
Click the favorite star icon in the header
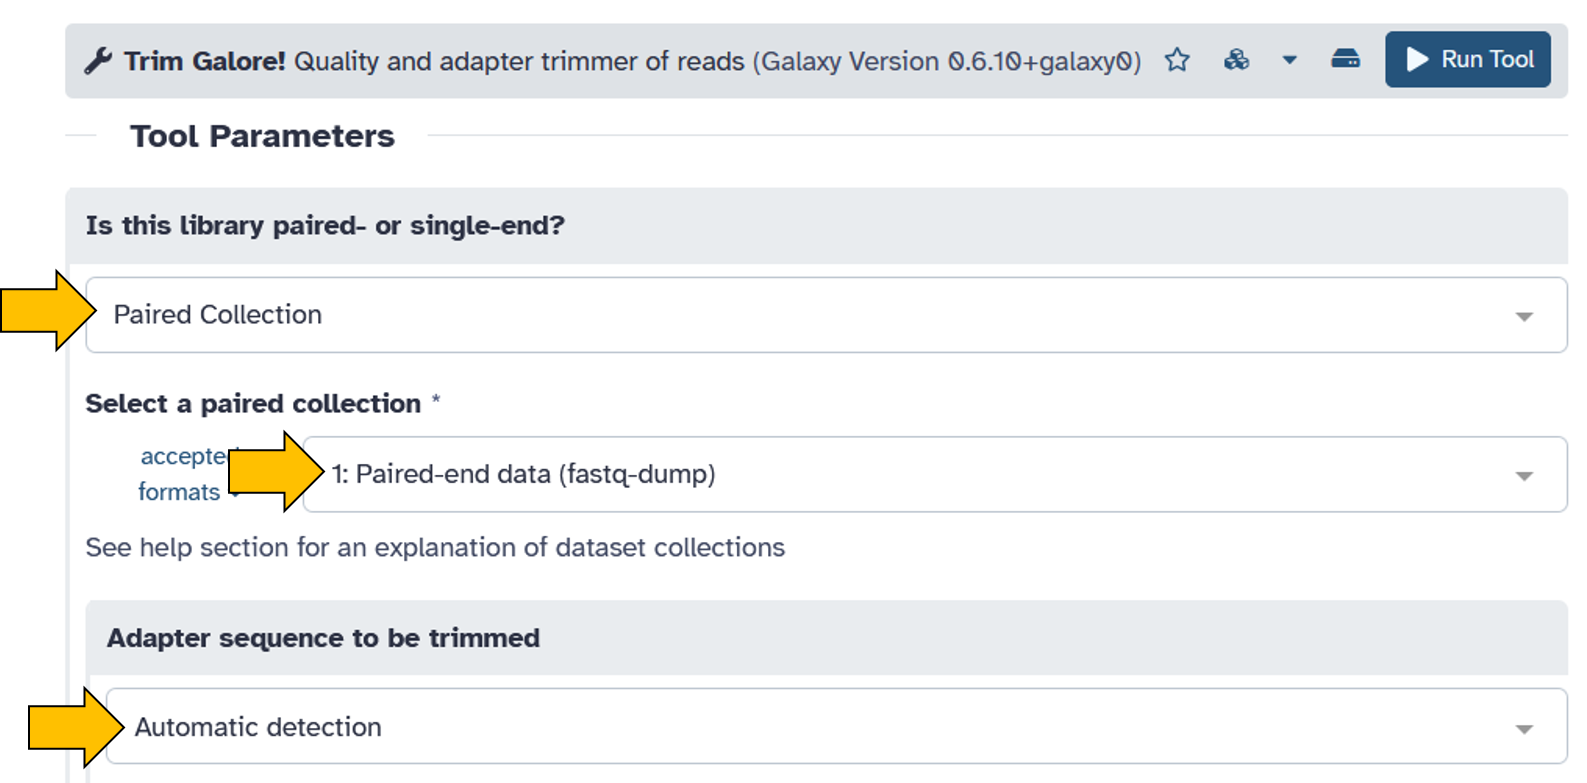click(x=1177, y=60)
